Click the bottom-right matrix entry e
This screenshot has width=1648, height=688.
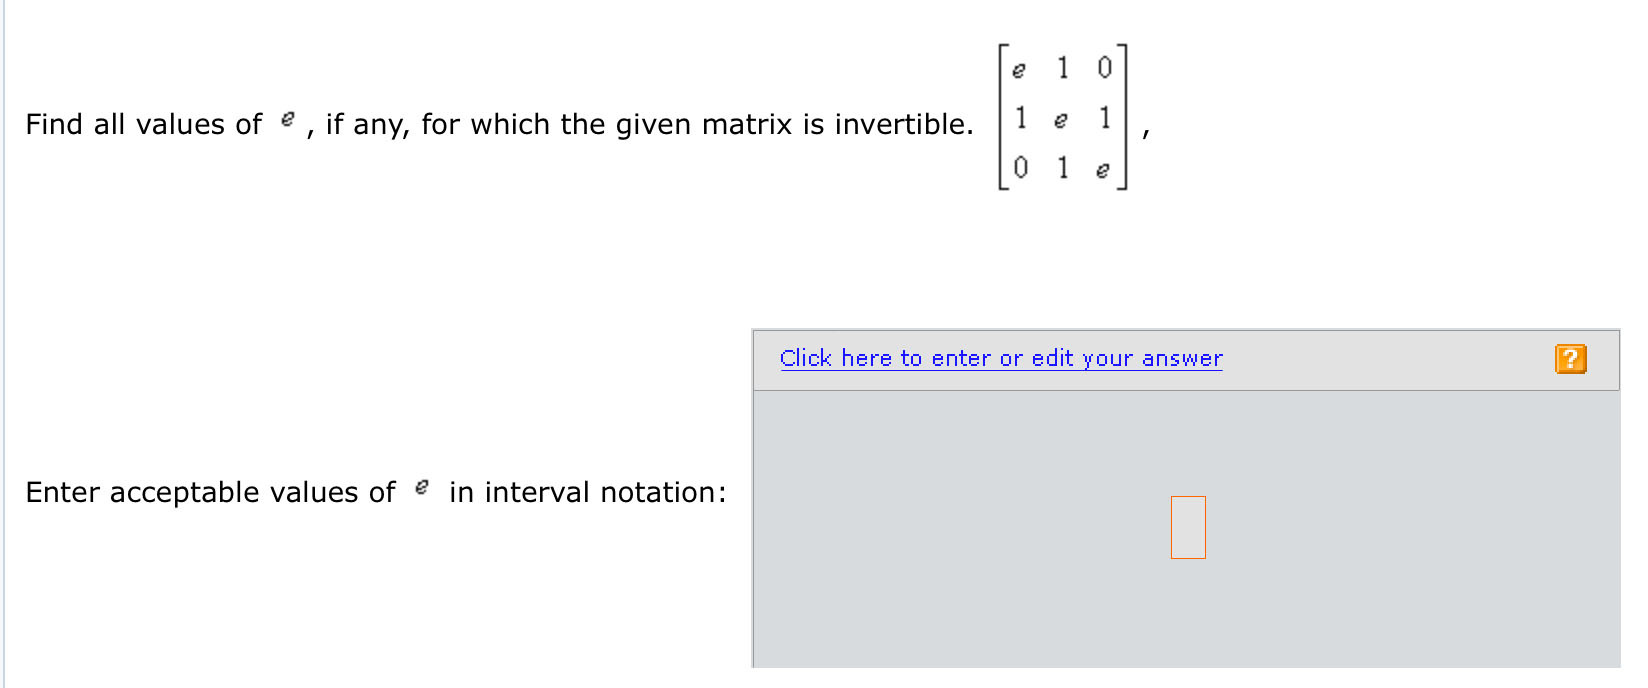coord(1101,170)
